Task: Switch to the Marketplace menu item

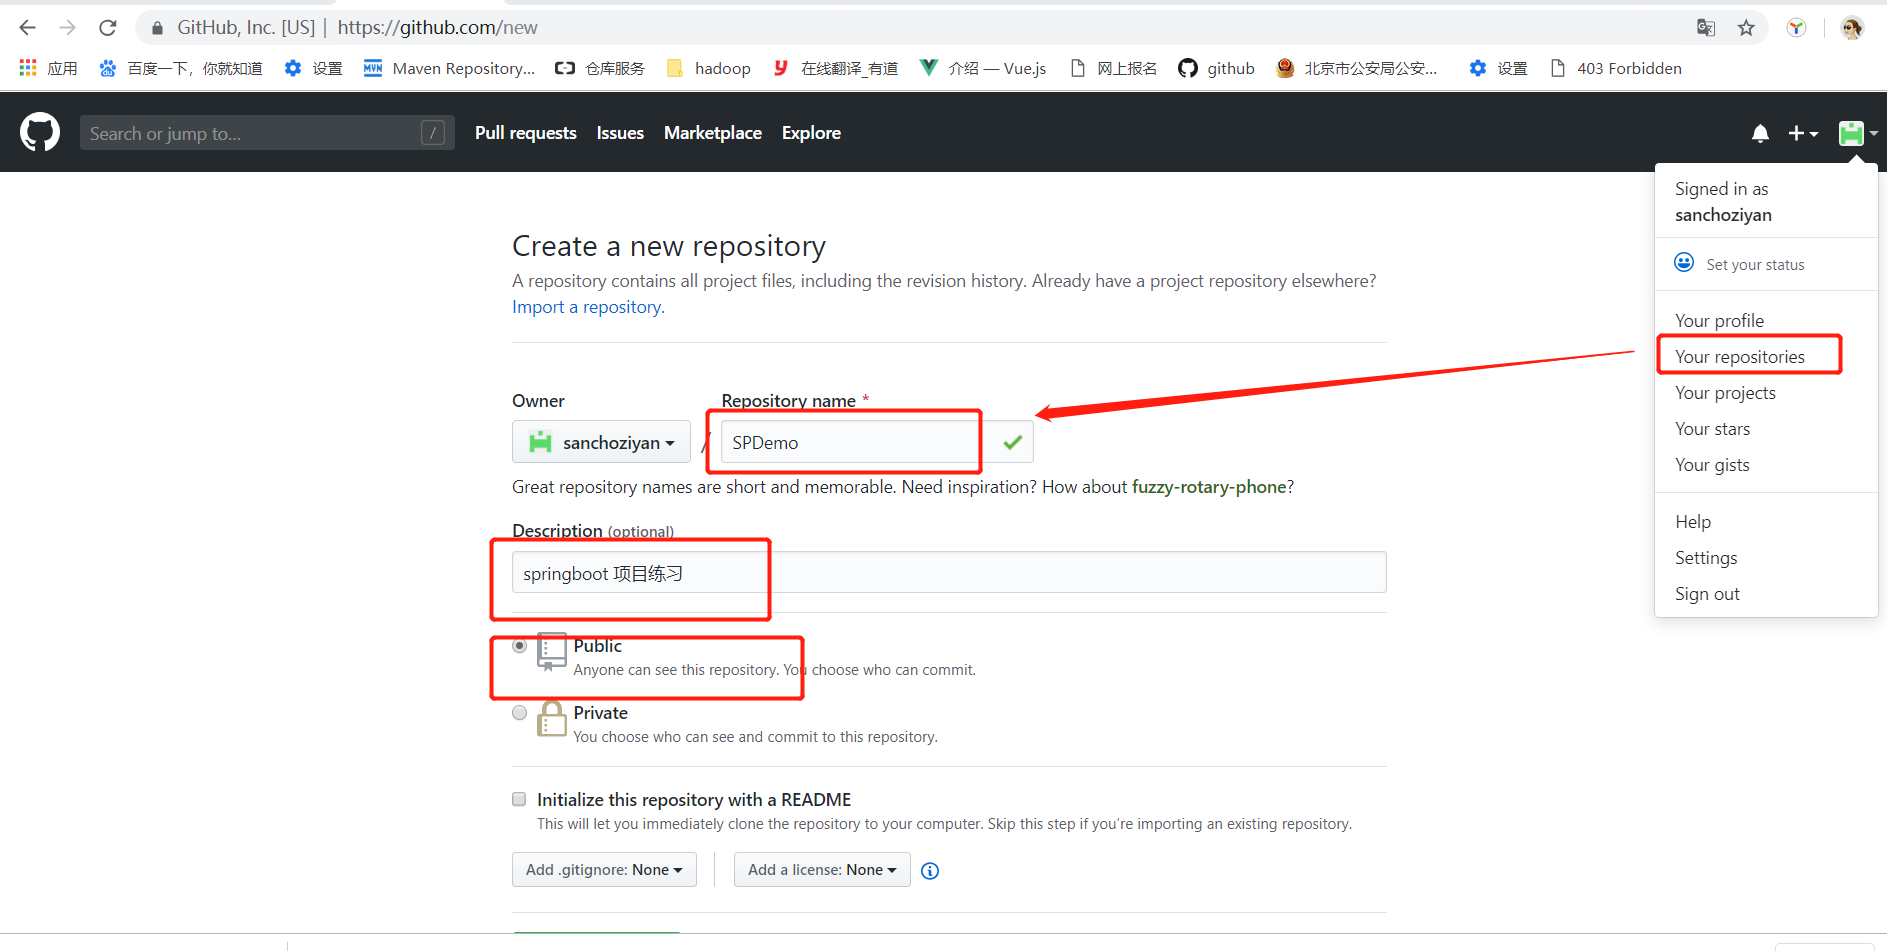Action: (712, 132)
